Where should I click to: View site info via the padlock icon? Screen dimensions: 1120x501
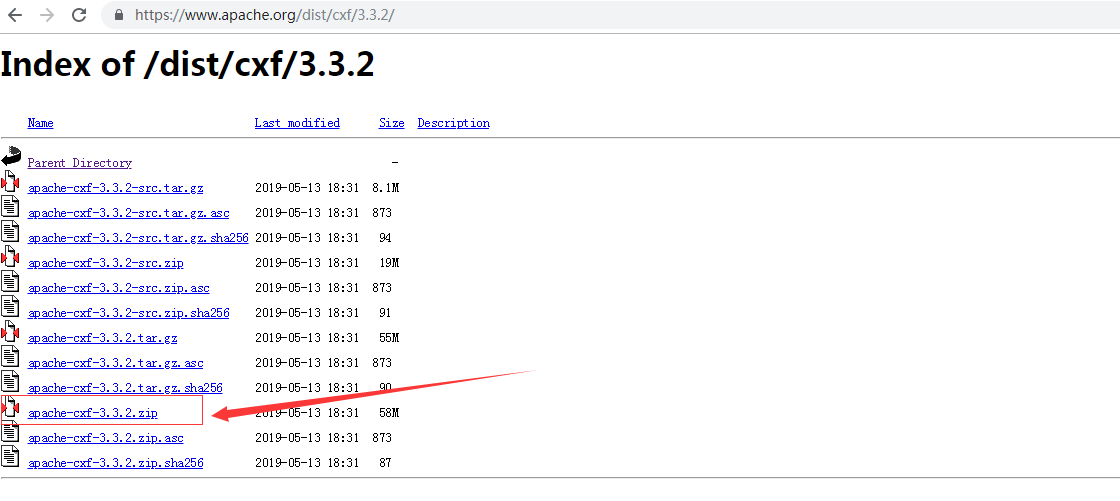(119, 15)
